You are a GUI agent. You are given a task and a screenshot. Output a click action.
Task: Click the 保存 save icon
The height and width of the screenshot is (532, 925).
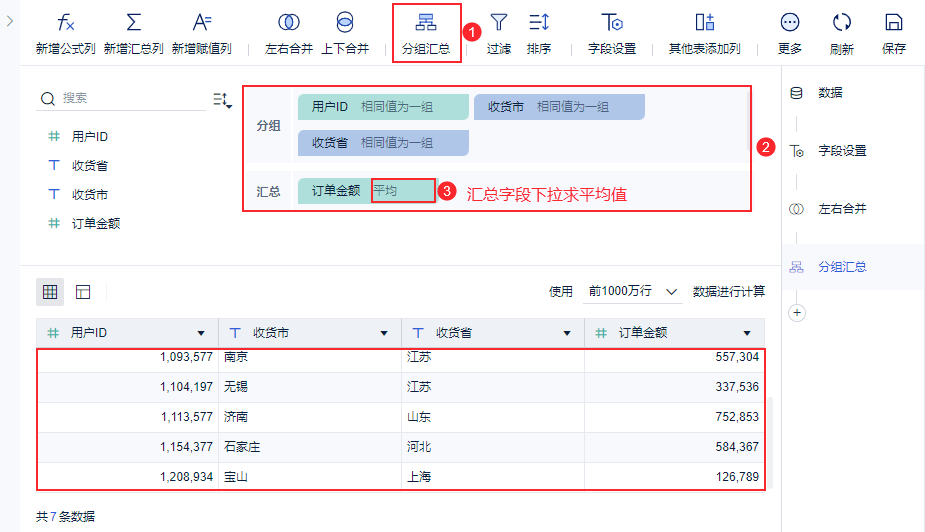point(894,23)
